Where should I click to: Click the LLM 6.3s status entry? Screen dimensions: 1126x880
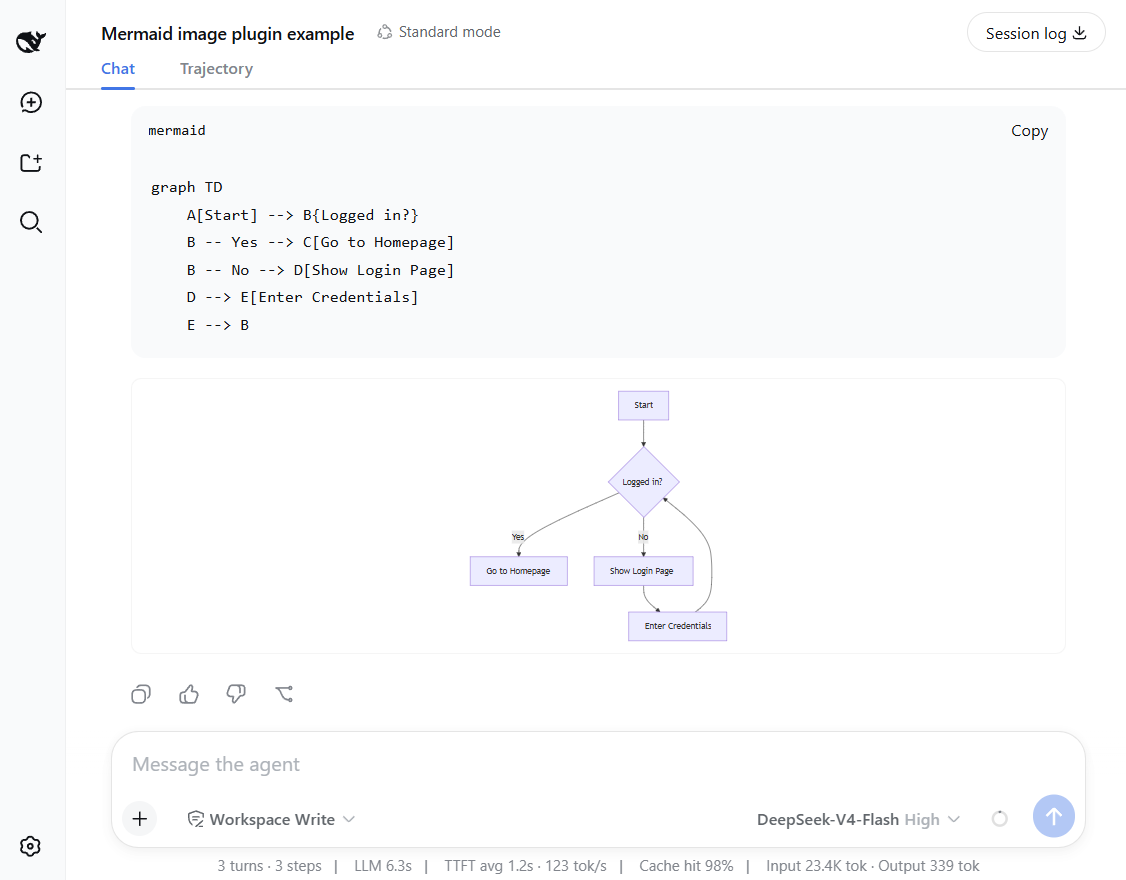pos(383,866)
